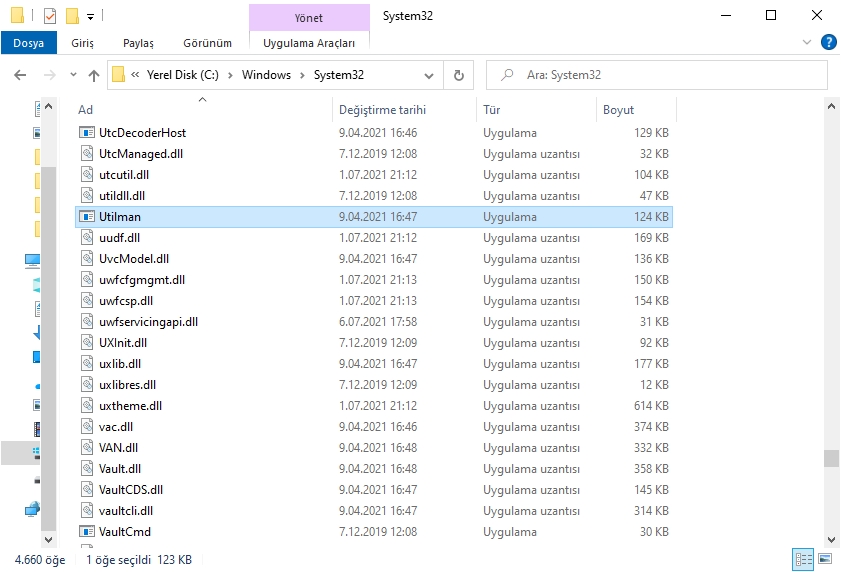The width and height of the screenshot is (841, 572).
Task: Select the utcutil.dll file icon
Action: 87,174
